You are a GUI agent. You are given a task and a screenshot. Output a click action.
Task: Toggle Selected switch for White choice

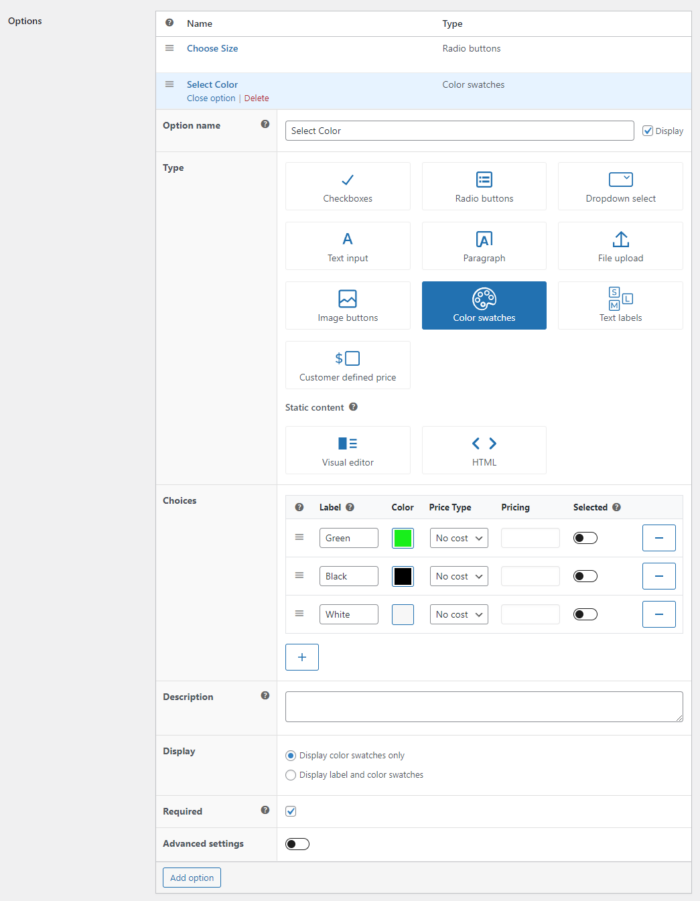pos(585,614)
